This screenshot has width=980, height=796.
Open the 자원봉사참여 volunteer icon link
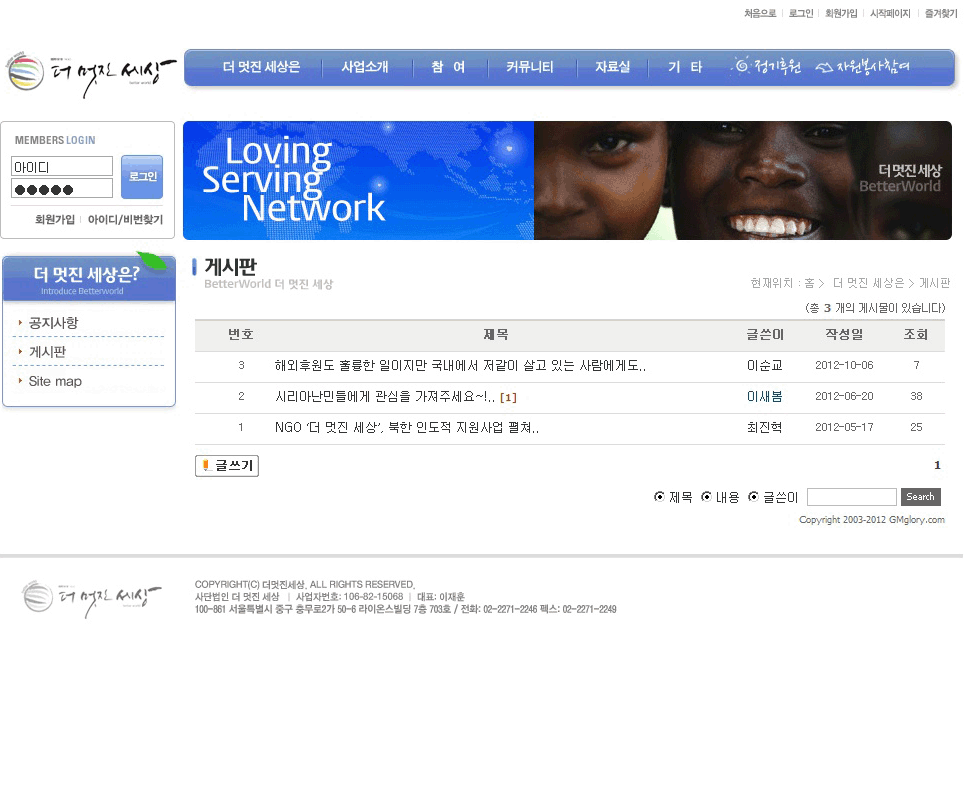[x=862, y=66]
